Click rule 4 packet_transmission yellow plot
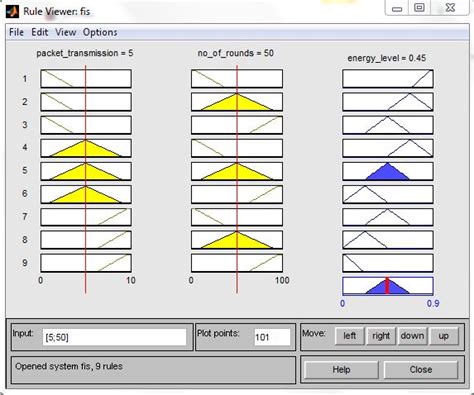The width and height of the screenshot is (474, 395). pos(86,148)
